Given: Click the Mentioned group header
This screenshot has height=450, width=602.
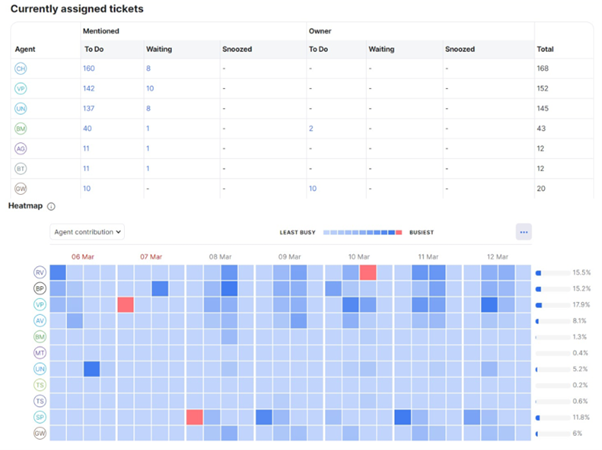Looking at the screenshot, I should pos(101,31).
